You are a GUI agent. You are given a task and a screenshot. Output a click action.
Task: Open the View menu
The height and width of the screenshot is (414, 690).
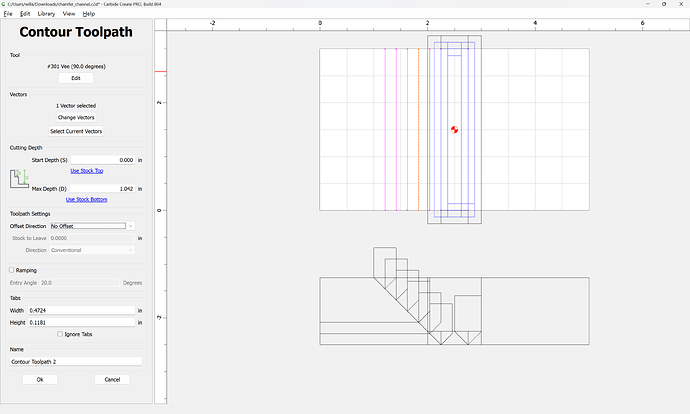(x=68, y=14)
